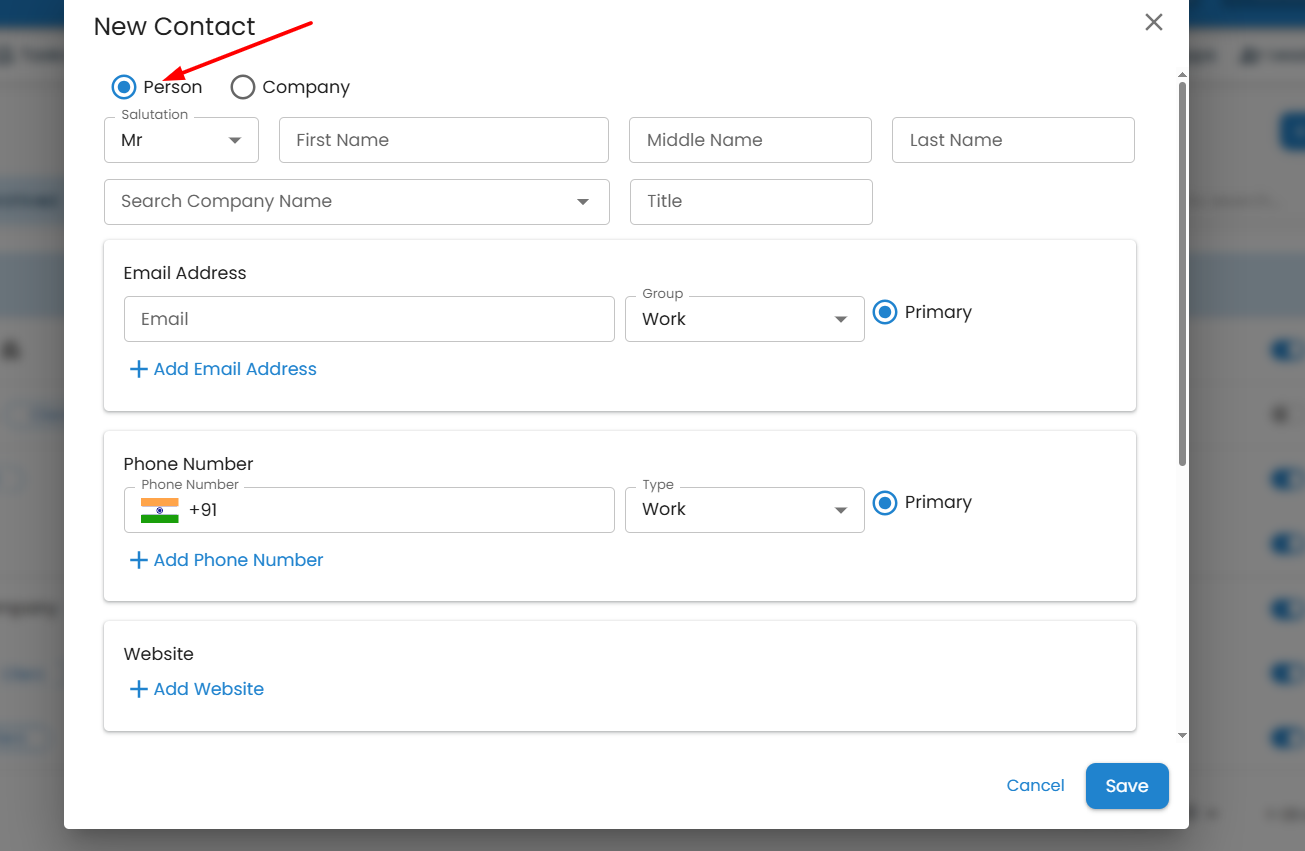Screen dimensions: 1305x851
Task: Click the scroll down arrow in dialog
Action: [x=1182, y=735]
